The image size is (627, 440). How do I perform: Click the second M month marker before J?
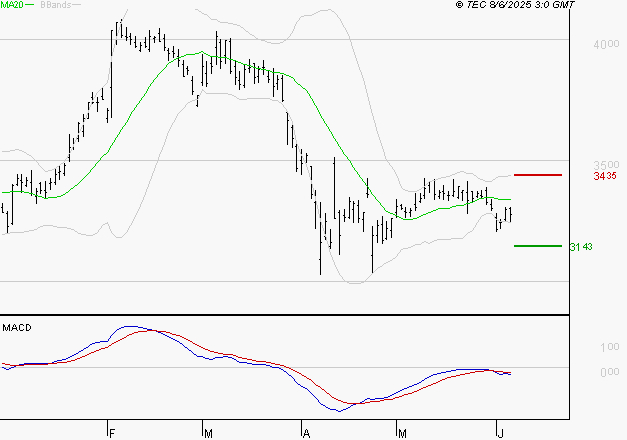pos(402,434)
